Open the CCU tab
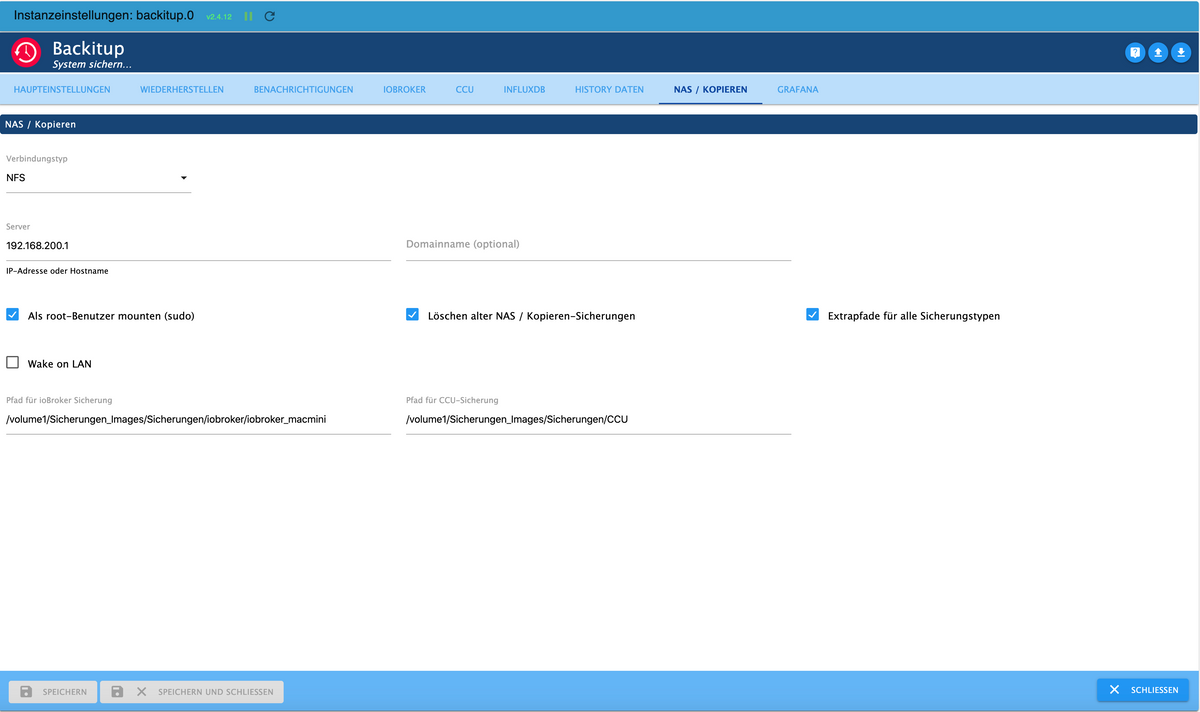This screenshot has height=712, width=1200. 464,89
